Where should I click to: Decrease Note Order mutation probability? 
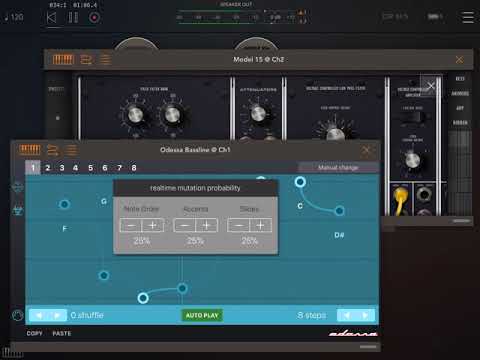point(131,225)
